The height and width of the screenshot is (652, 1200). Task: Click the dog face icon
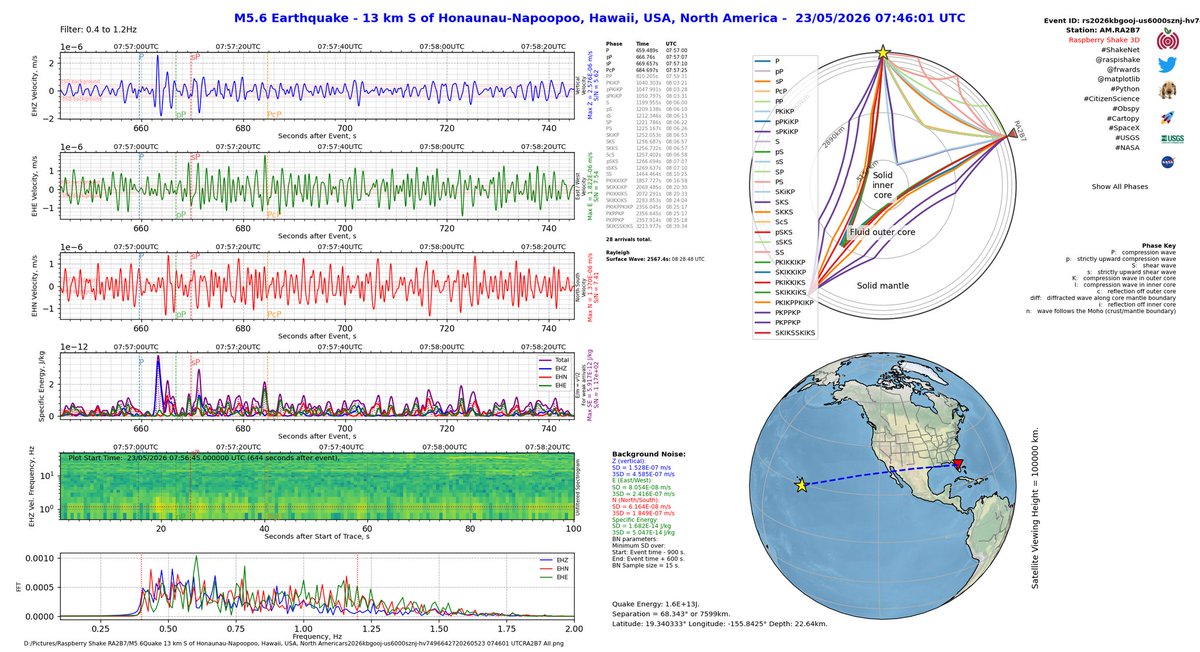point(1166,92)
